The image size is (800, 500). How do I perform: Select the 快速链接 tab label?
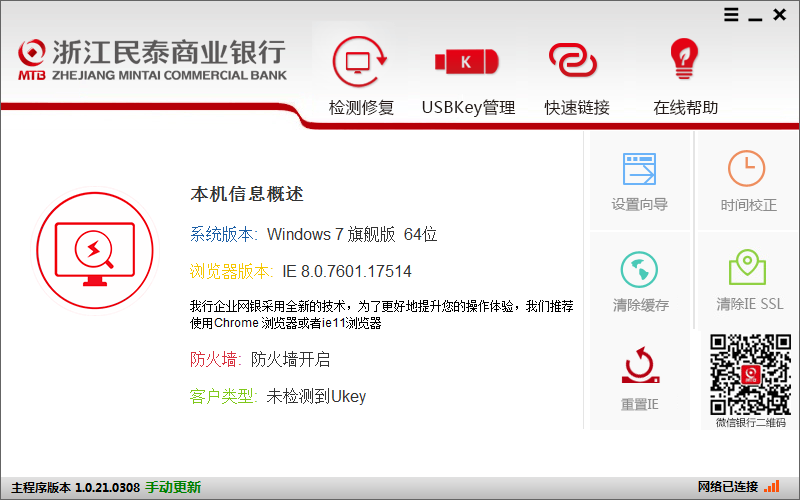[577, 108]
